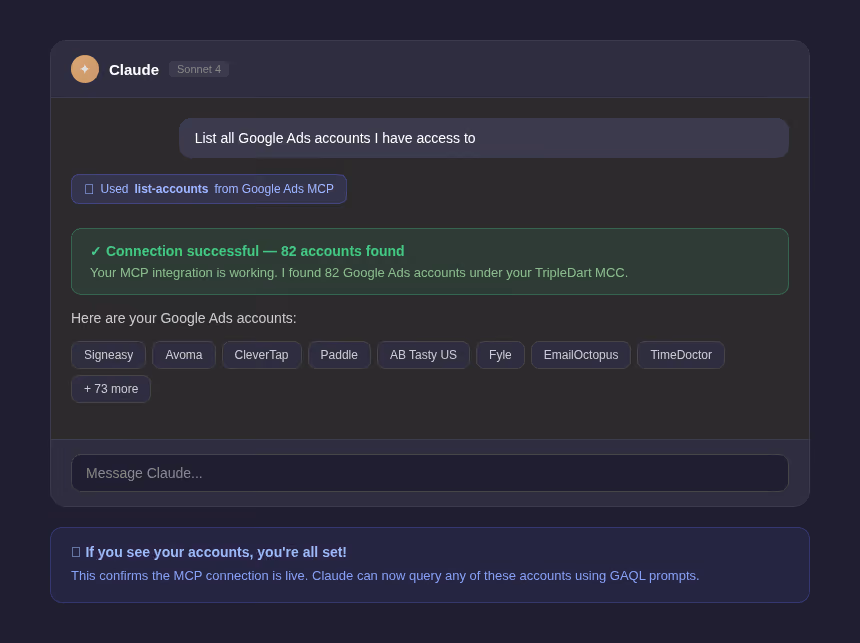
Task: Click the tool icon in list-accounts chip
Action: click(x=89, y=189)
